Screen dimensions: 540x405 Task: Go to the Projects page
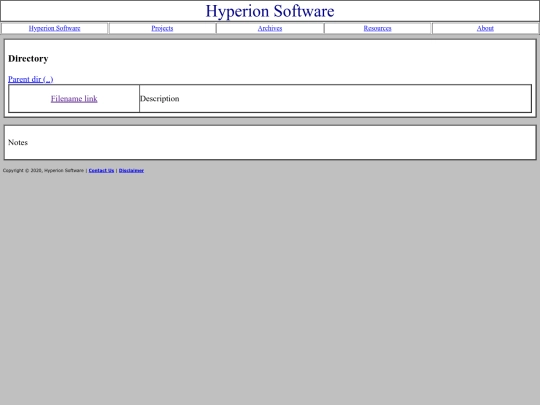pos(162,28)
